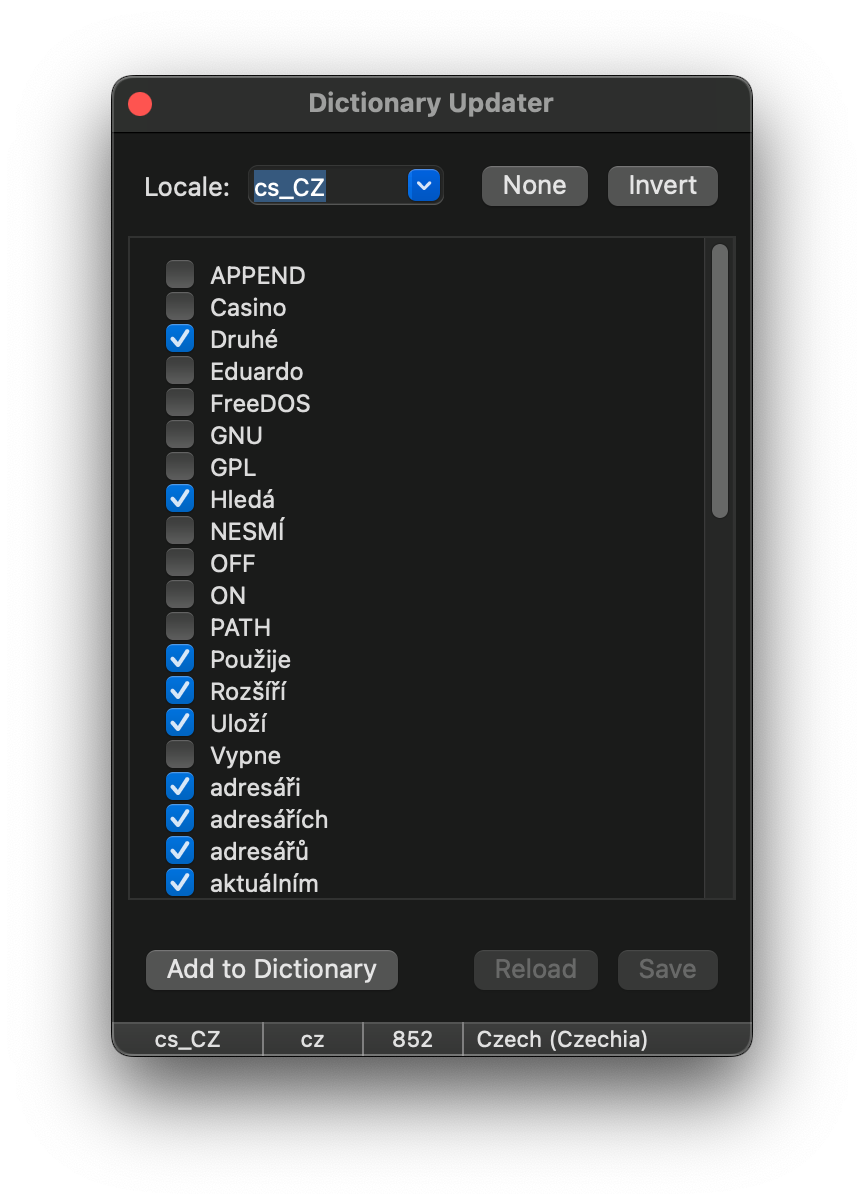Enable the APPEND checkbox

(180, 275)
